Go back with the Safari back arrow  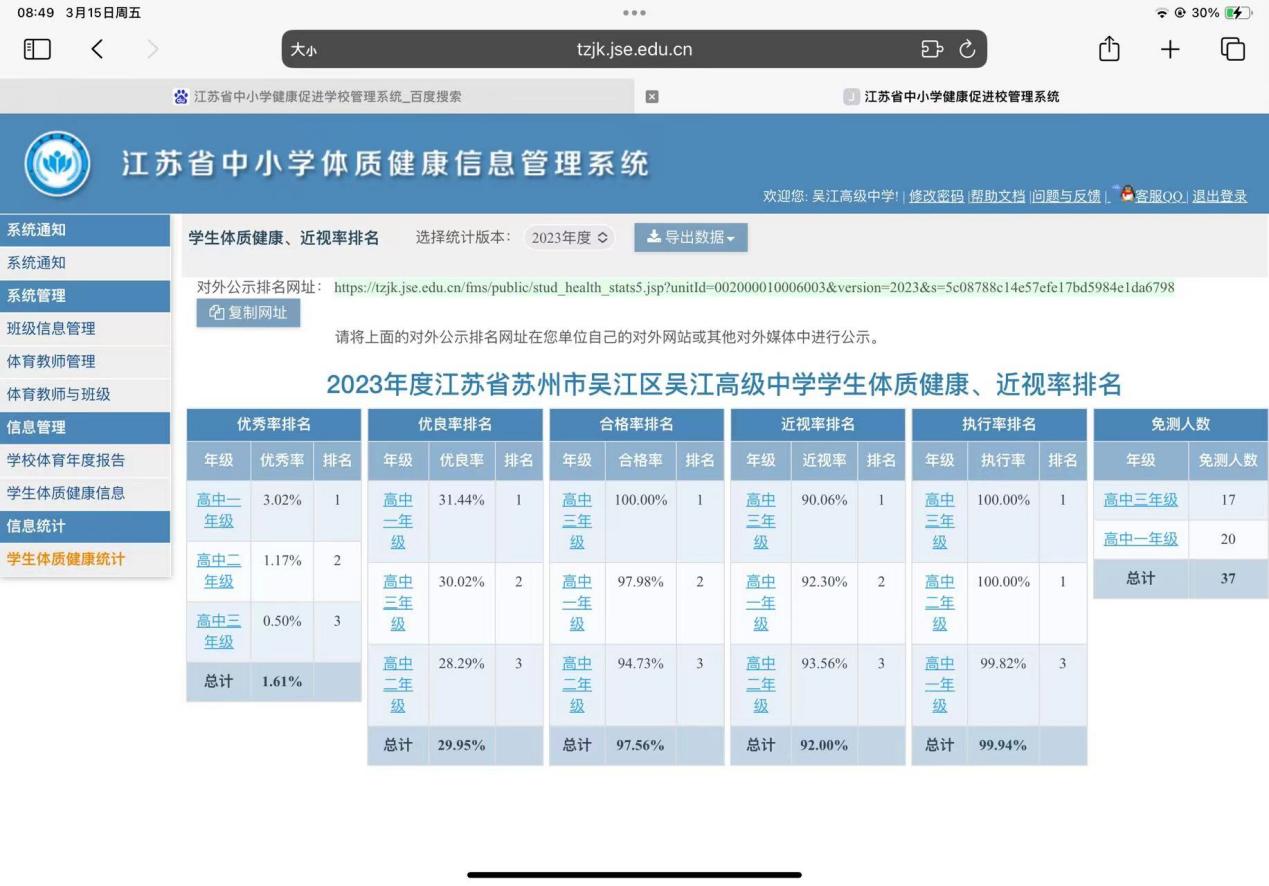[x=97, y=49]
